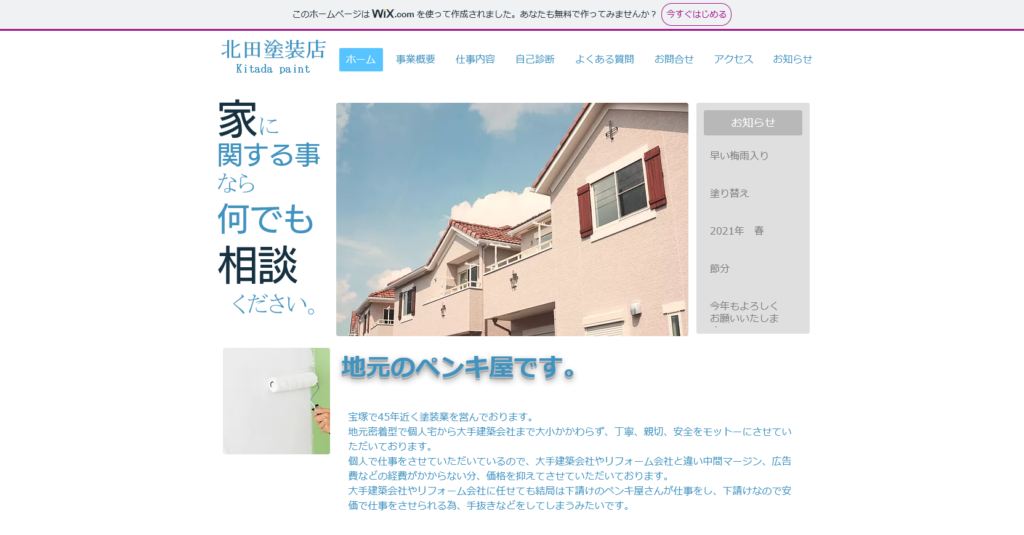
Task: Open the 自己診断 menu item
Action: [534, 59]
